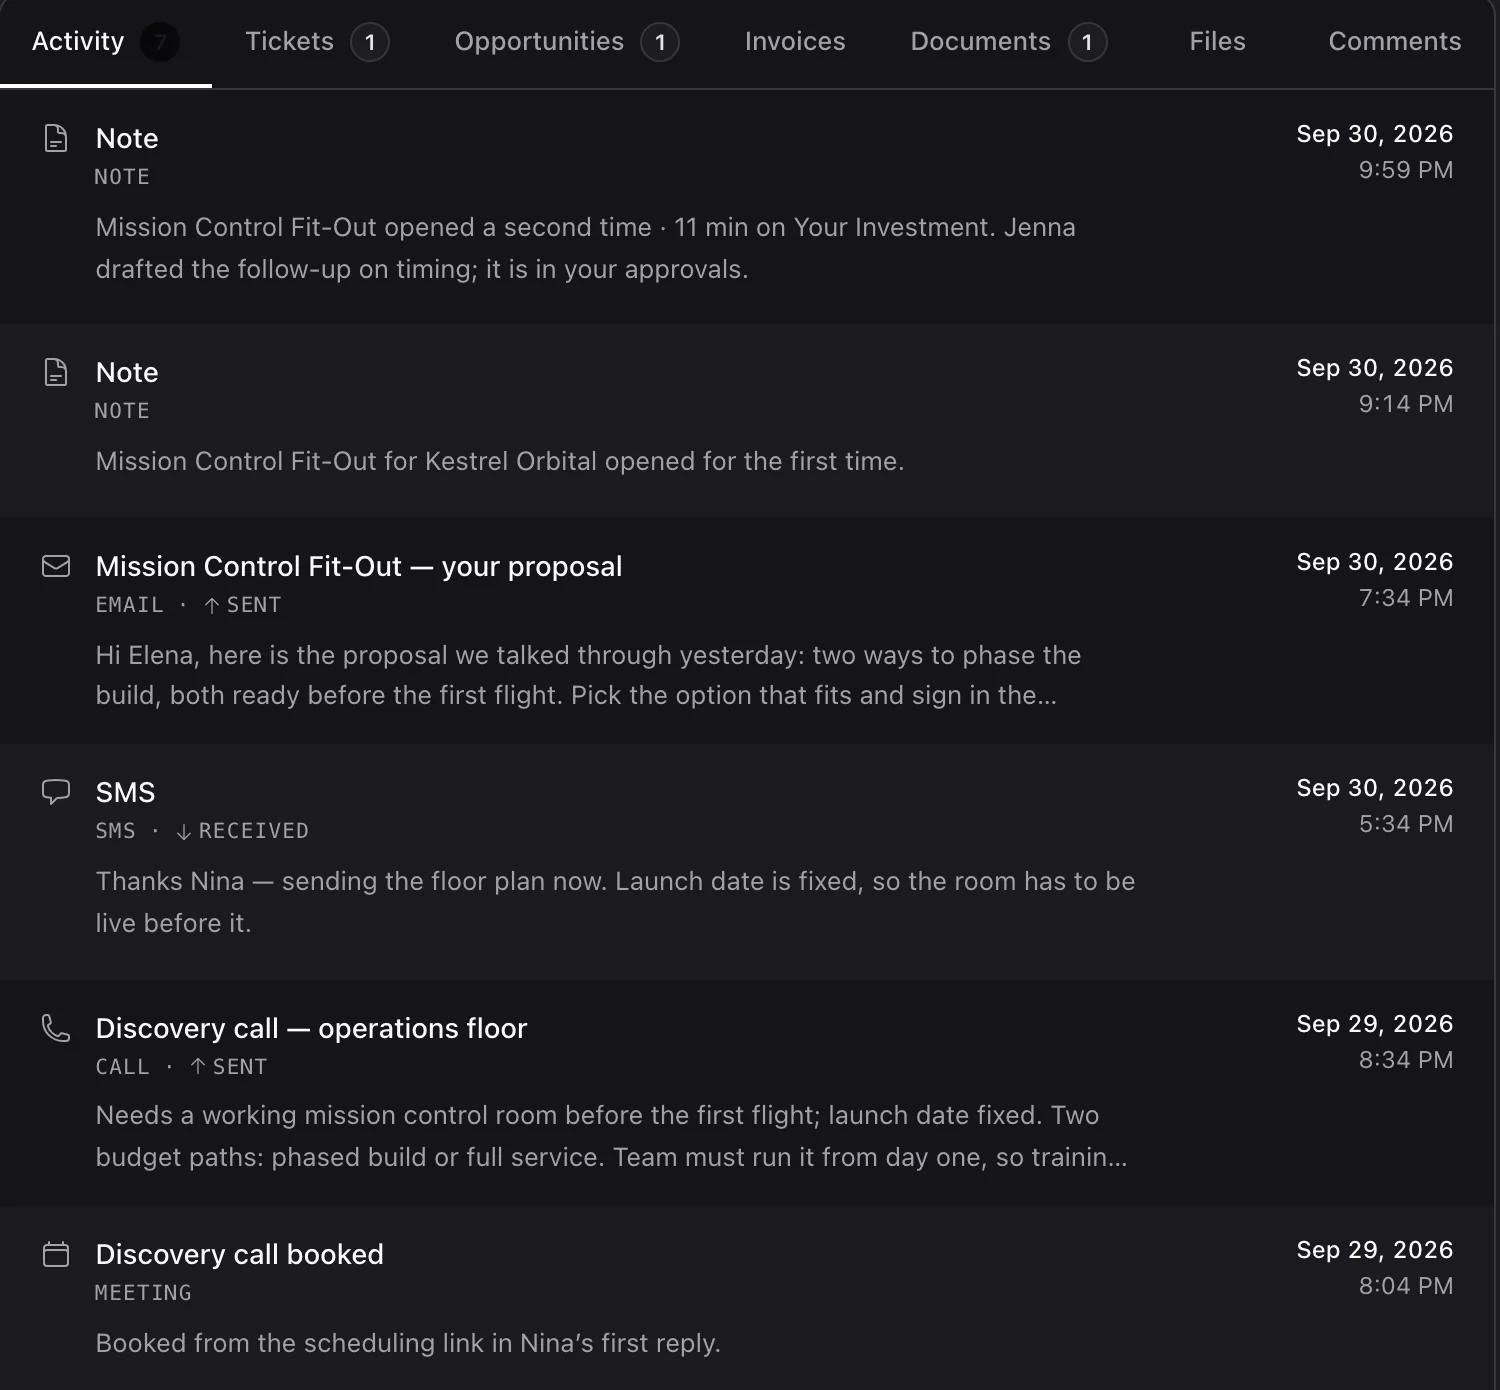Screen dimensions: 1500x1390
Task: Click the 'RECEIVED' status label on the SMS
Action: 253,831
